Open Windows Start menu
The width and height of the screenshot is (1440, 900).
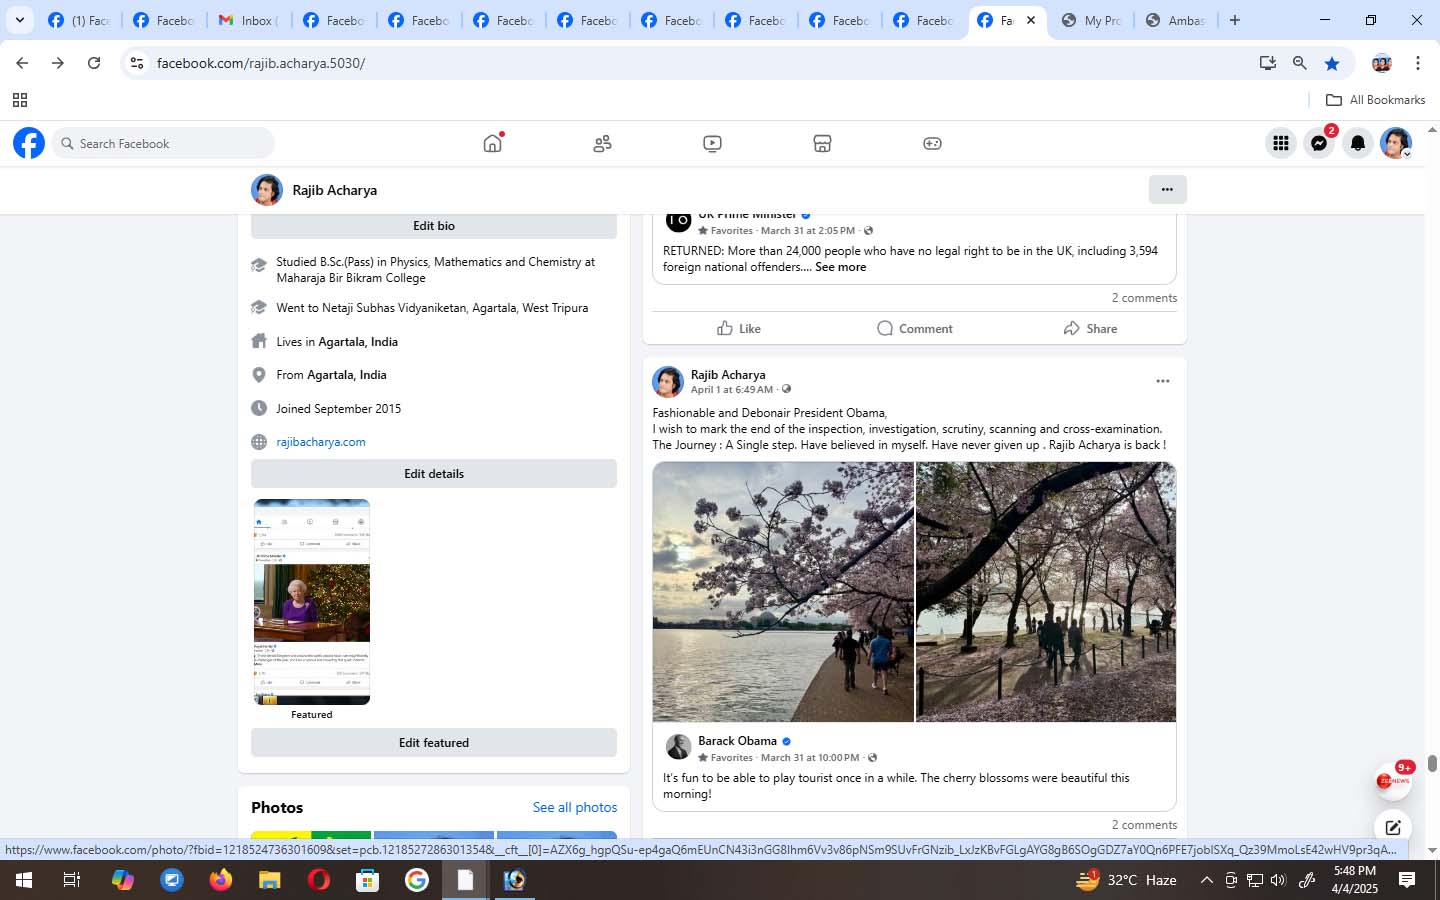[23, 880]
